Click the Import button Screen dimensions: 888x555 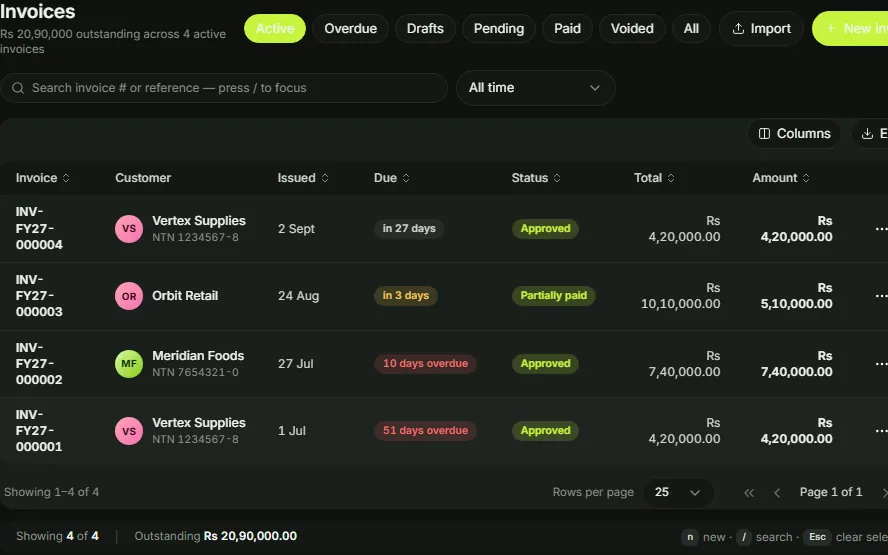[x=761, y=28]
